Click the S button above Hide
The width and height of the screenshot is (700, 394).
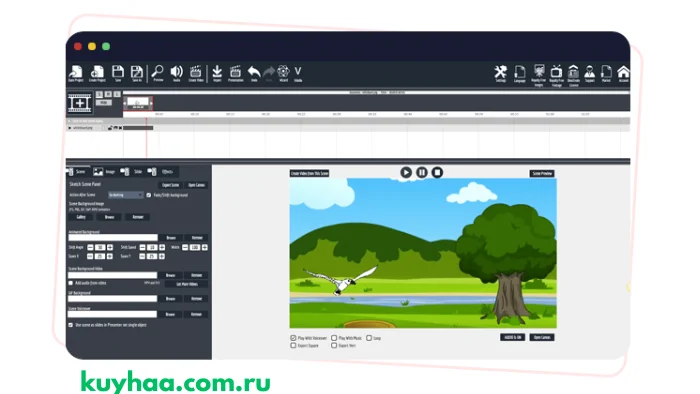(99, 95)
